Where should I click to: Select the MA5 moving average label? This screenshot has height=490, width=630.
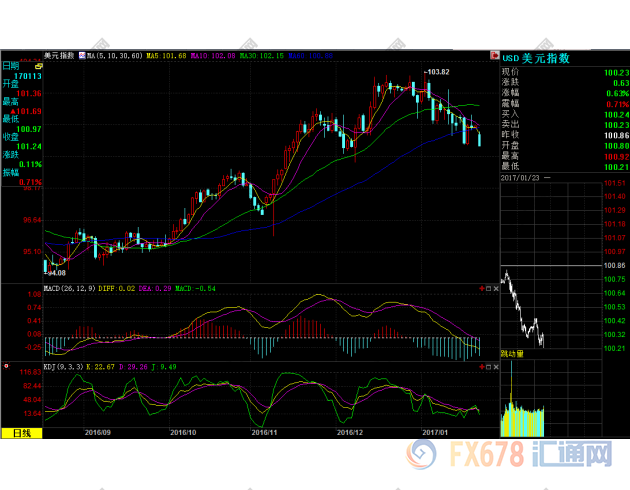pyautogui.click(x=166, y=56)
